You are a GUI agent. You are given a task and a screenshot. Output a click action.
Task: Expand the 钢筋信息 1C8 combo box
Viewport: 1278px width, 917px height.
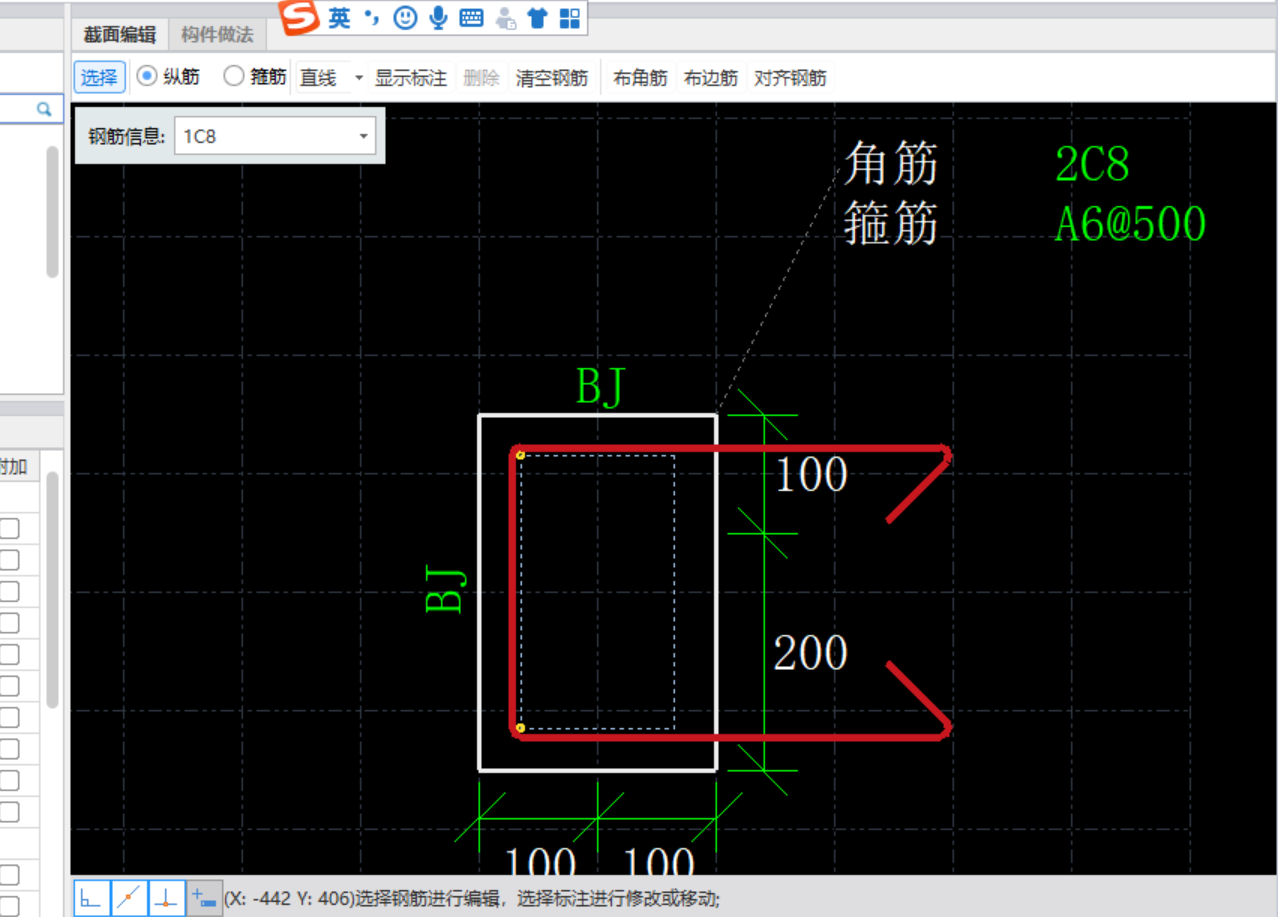363,137
